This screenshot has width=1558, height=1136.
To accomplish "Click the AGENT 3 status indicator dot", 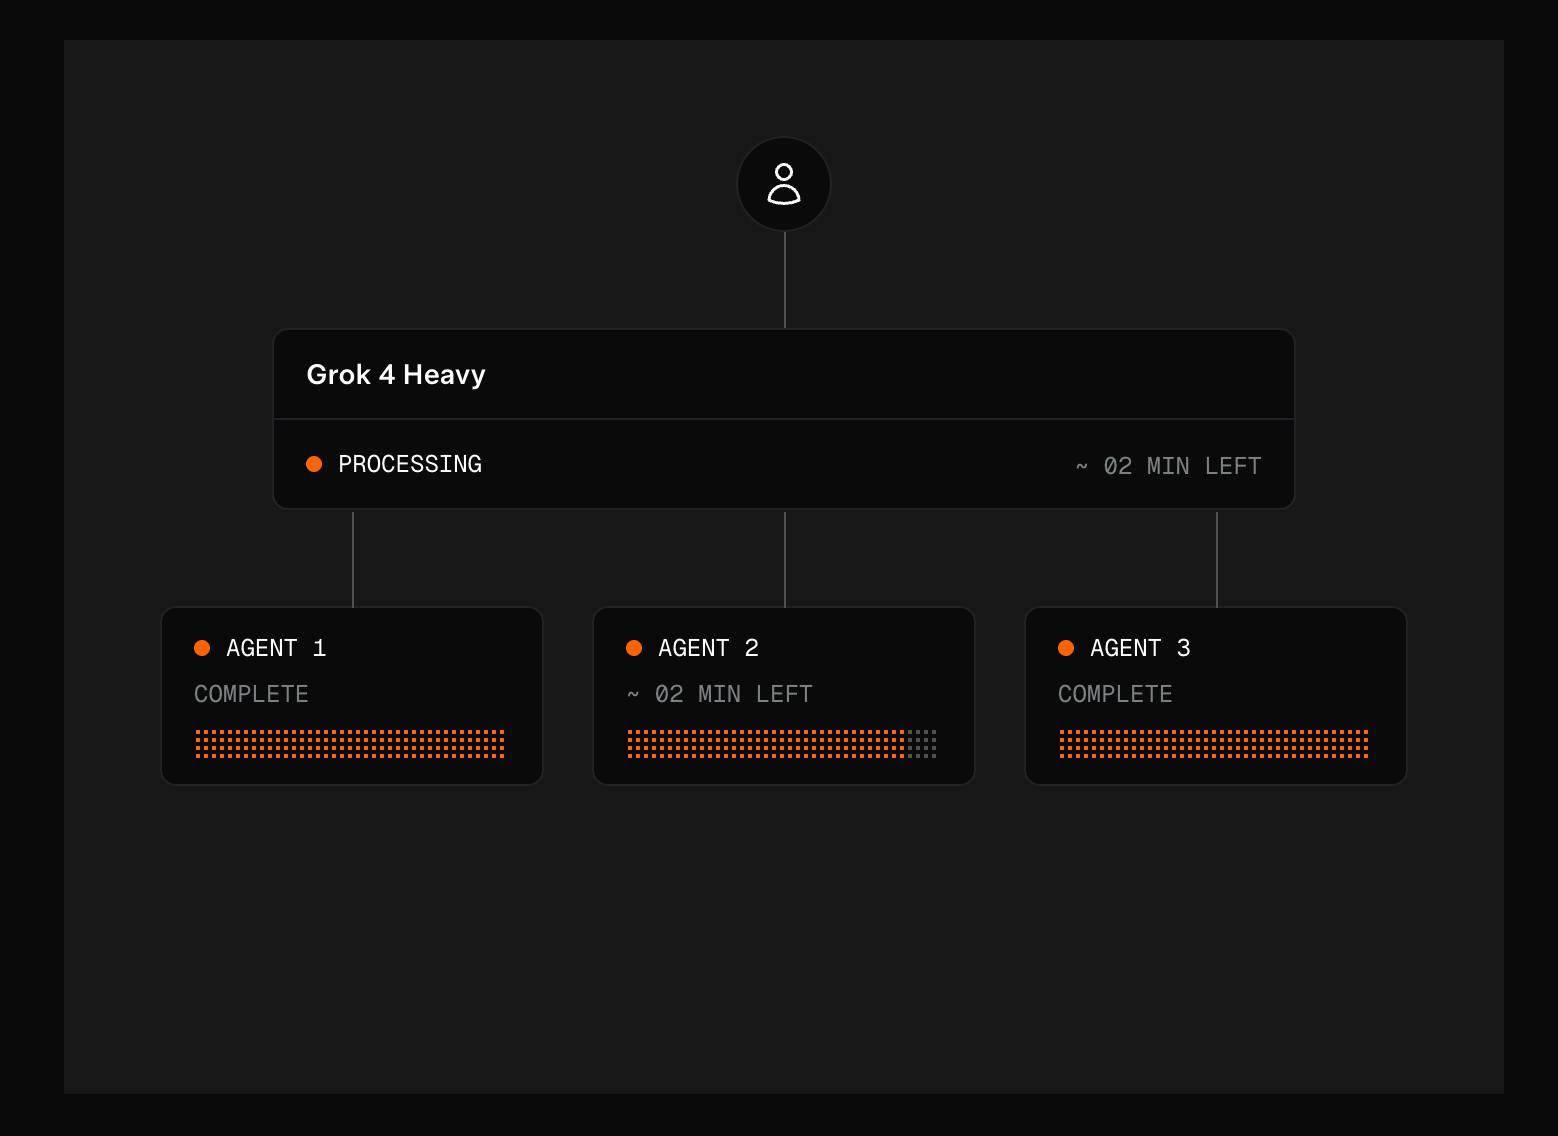I will pos(1066,647).
